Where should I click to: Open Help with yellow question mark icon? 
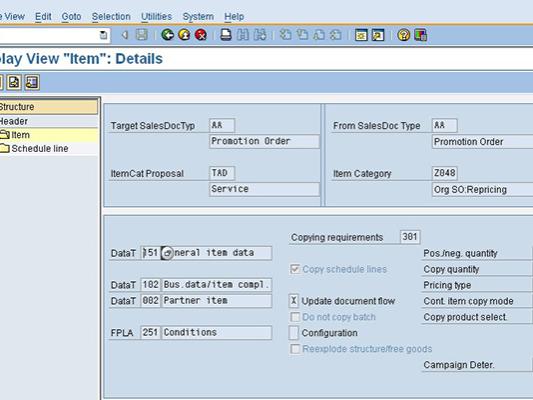point(403,35)
